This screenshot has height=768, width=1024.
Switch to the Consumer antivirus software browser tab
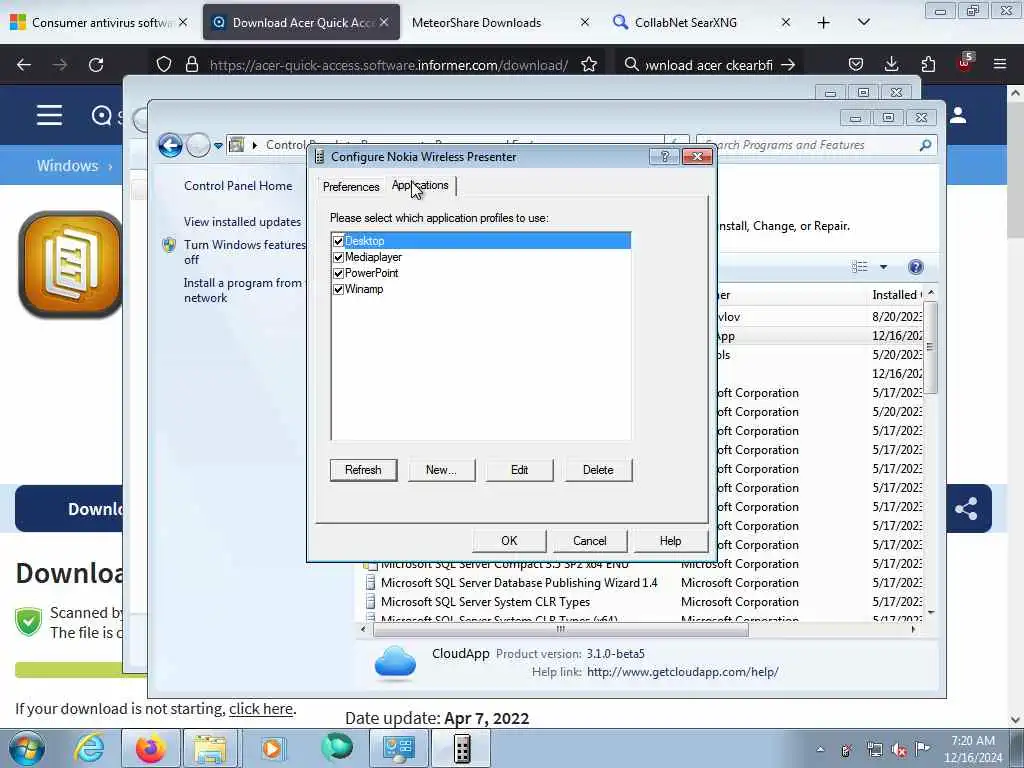coord(99,23)
